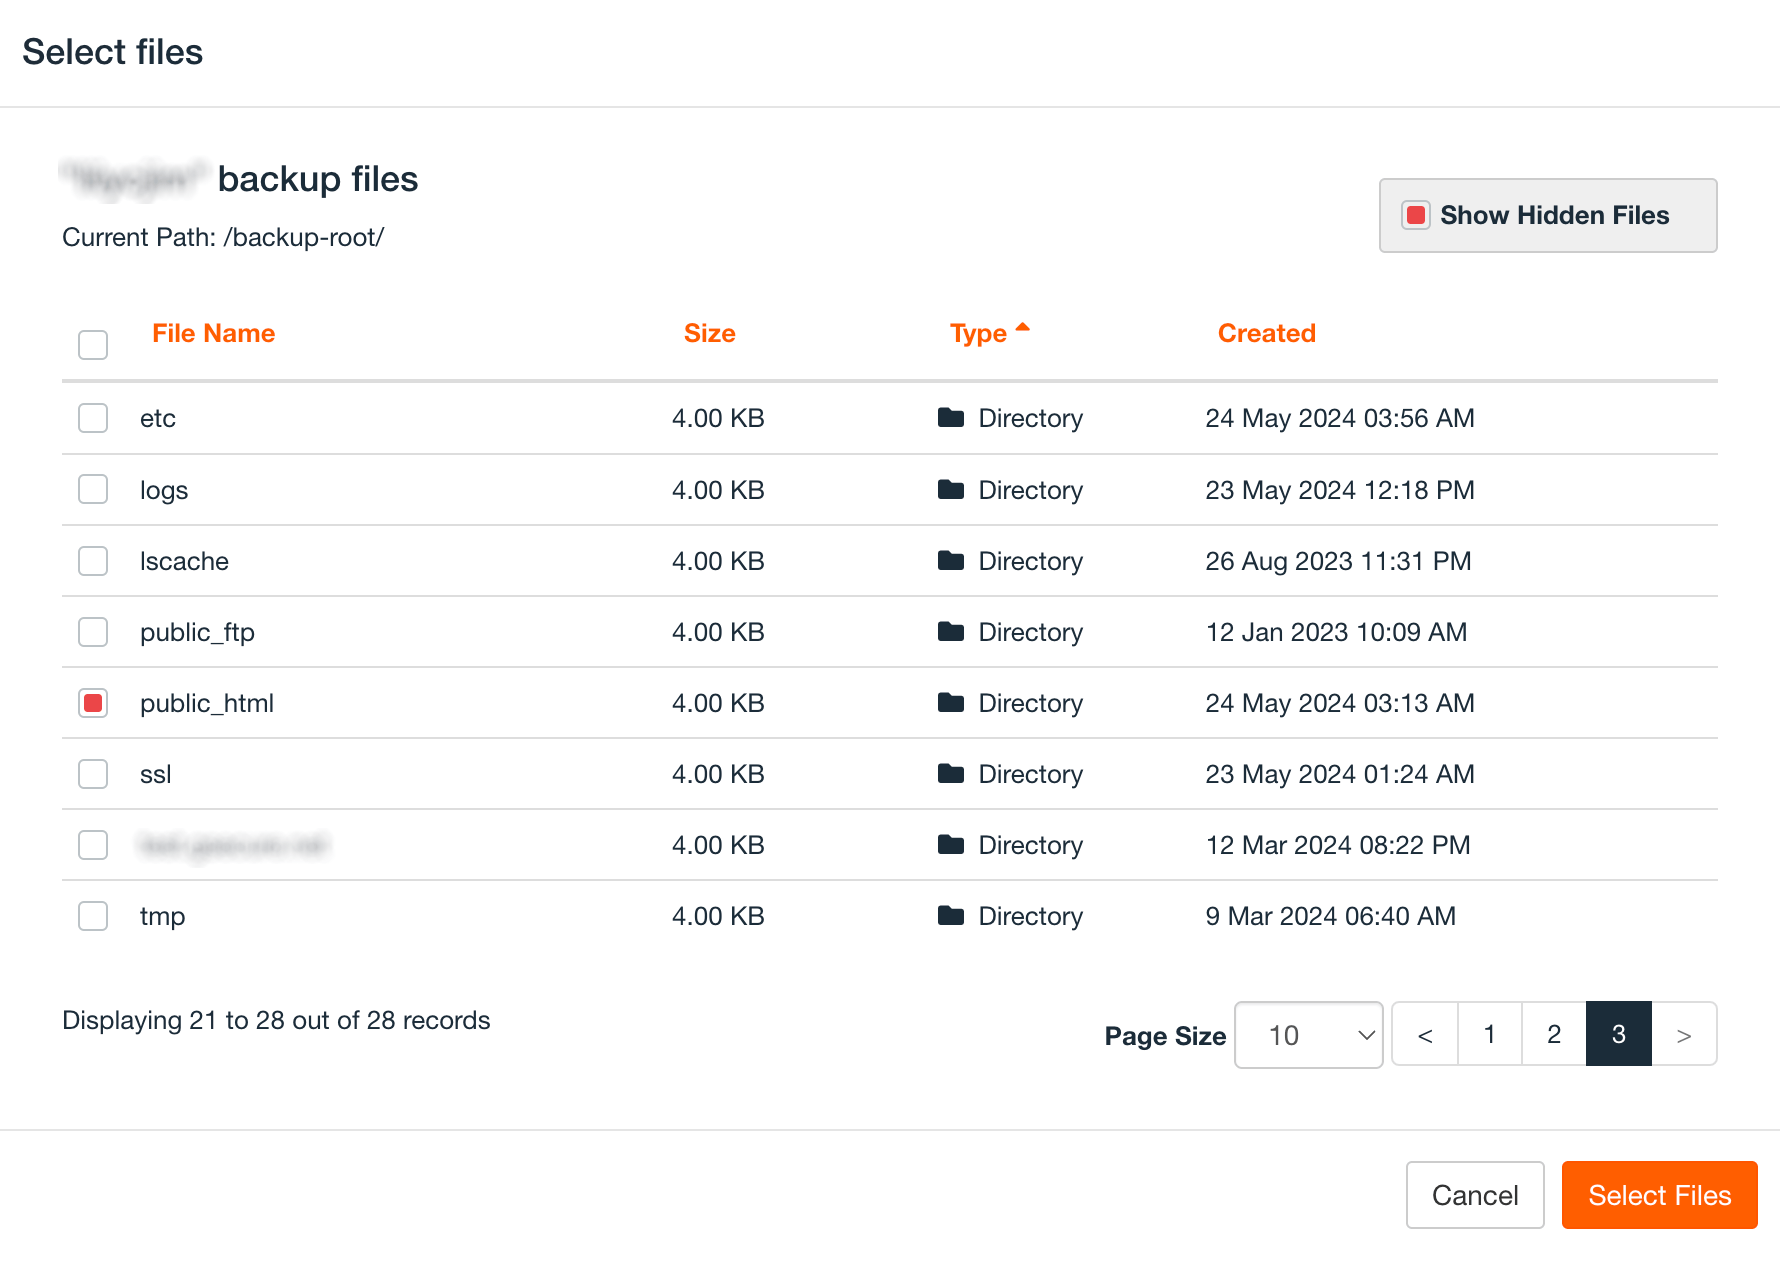Screen dimensions: 1780x1262
Task: Switch to page 2 of records
Action: [x=1553, y=1034]
